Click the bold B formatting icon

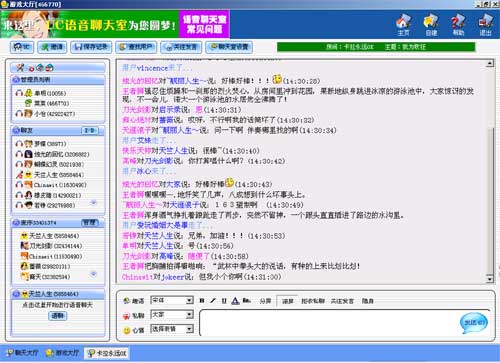(x=202, y=301)
